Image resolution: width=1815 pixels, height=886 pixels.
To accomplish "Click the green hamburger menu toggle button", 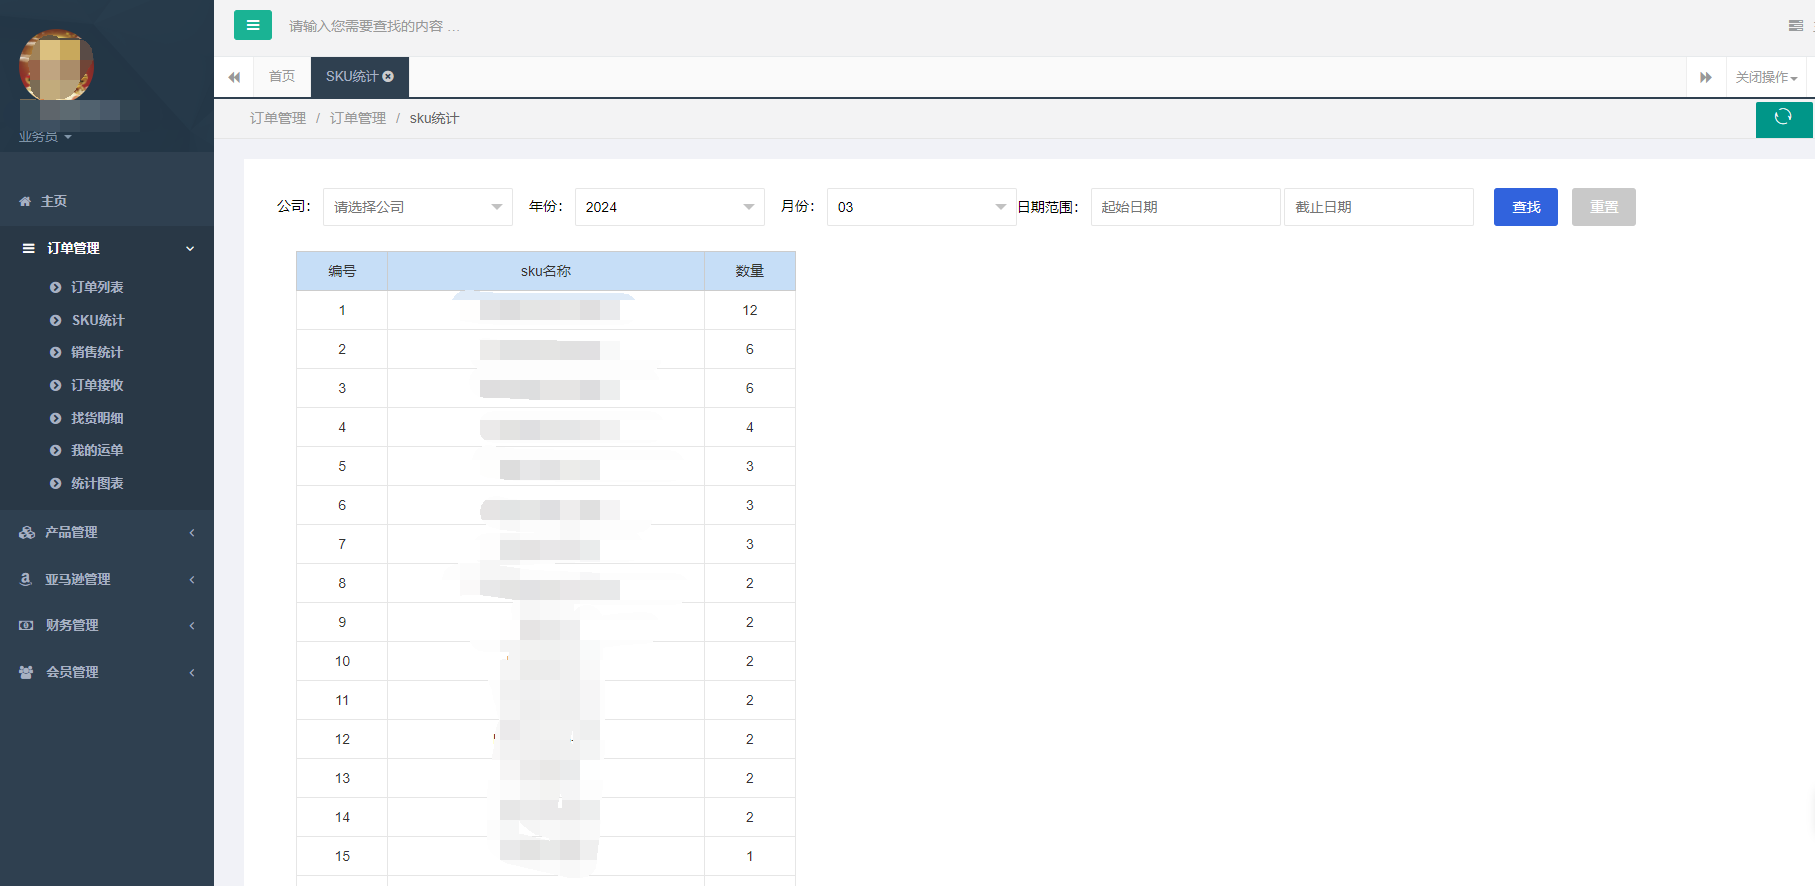I will [252, 25].
